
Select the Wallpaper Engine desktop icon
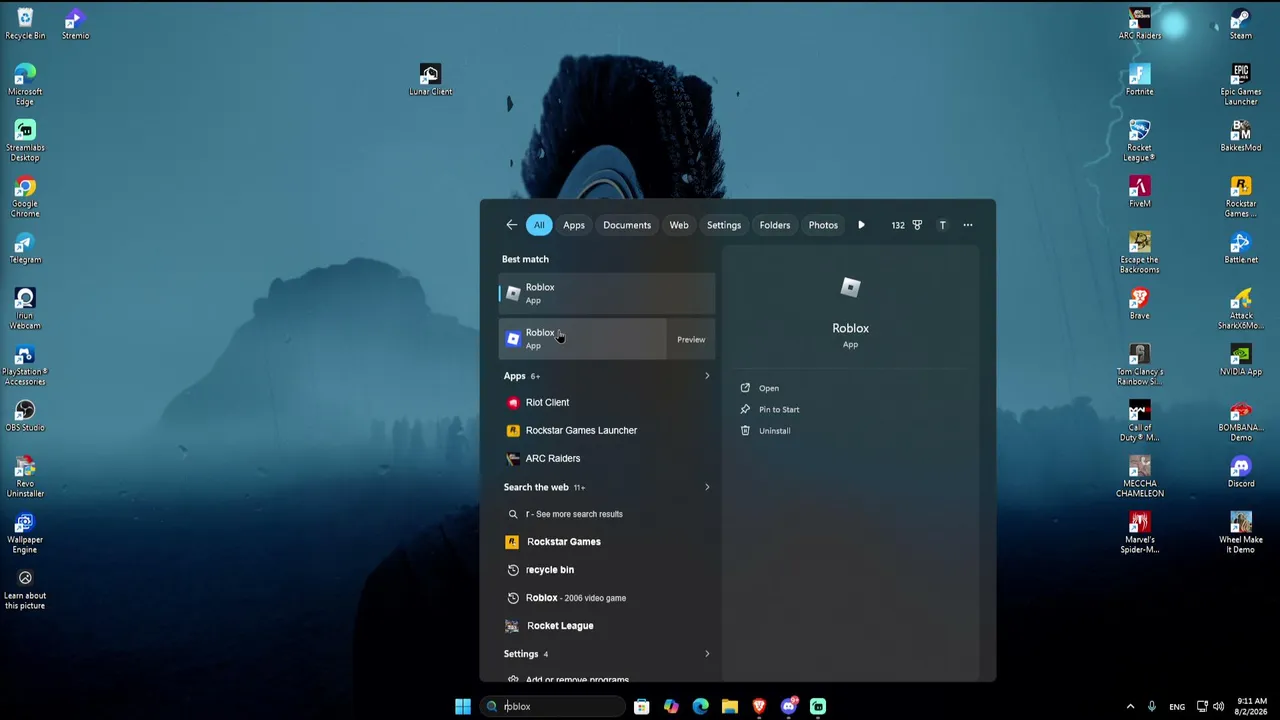[25, 533]
